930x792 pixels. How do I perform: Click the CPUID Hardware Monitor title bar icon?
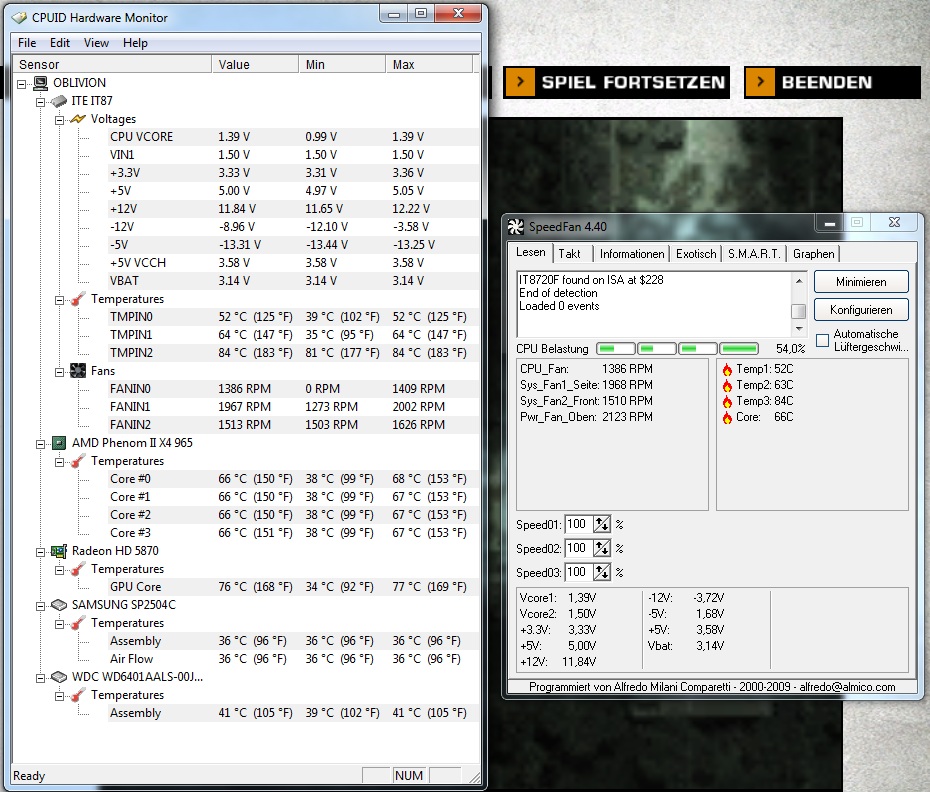pyautogui.click(x=20, y=18)
